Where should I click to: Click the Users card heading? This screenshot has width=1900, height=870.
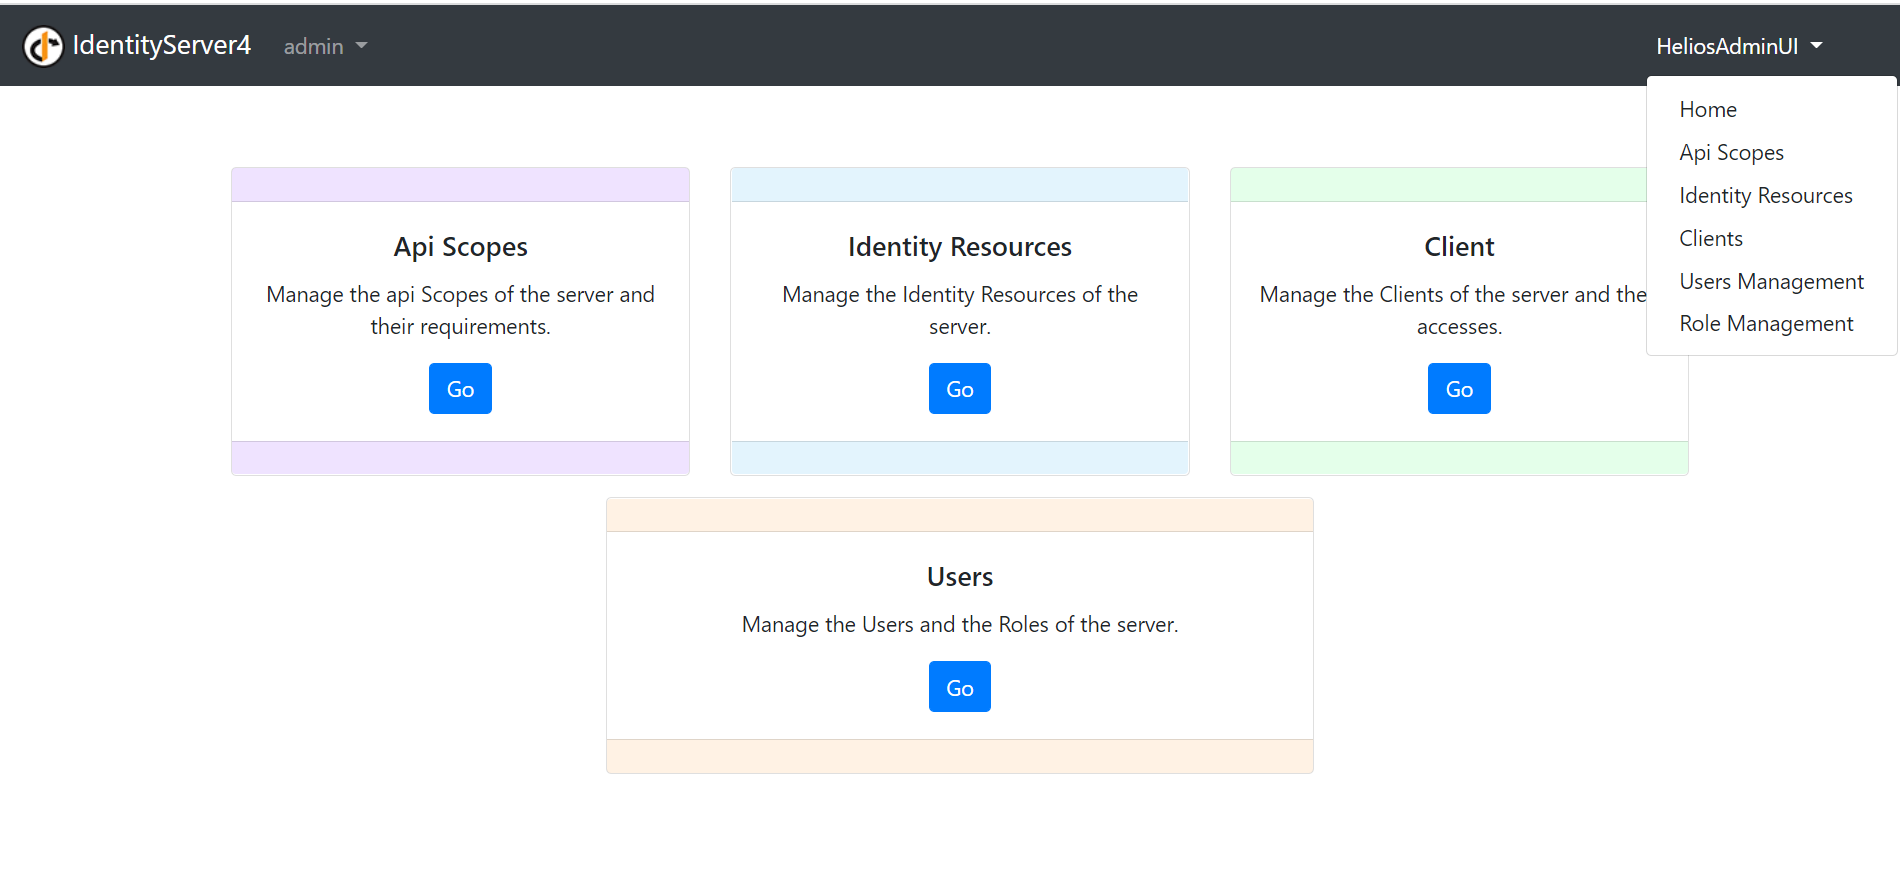pos(960,577)
